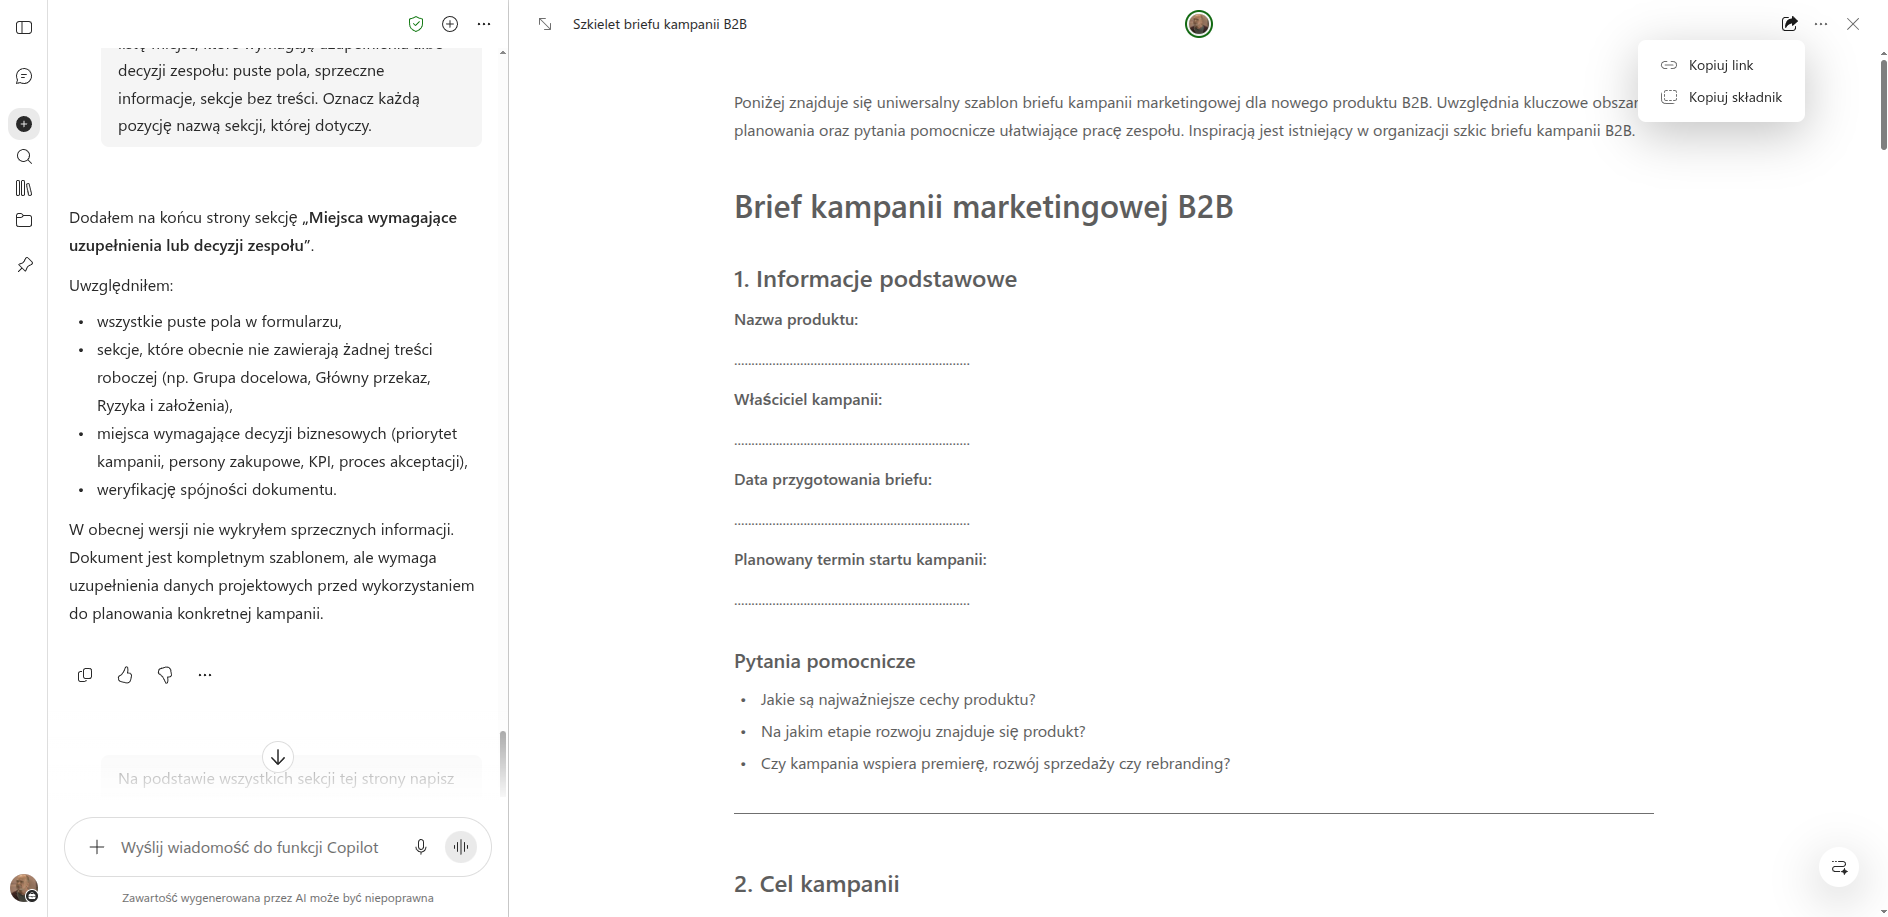Start new conversation with plus icon in chat header
The image size is (1888, 917).
pos(450,24)
